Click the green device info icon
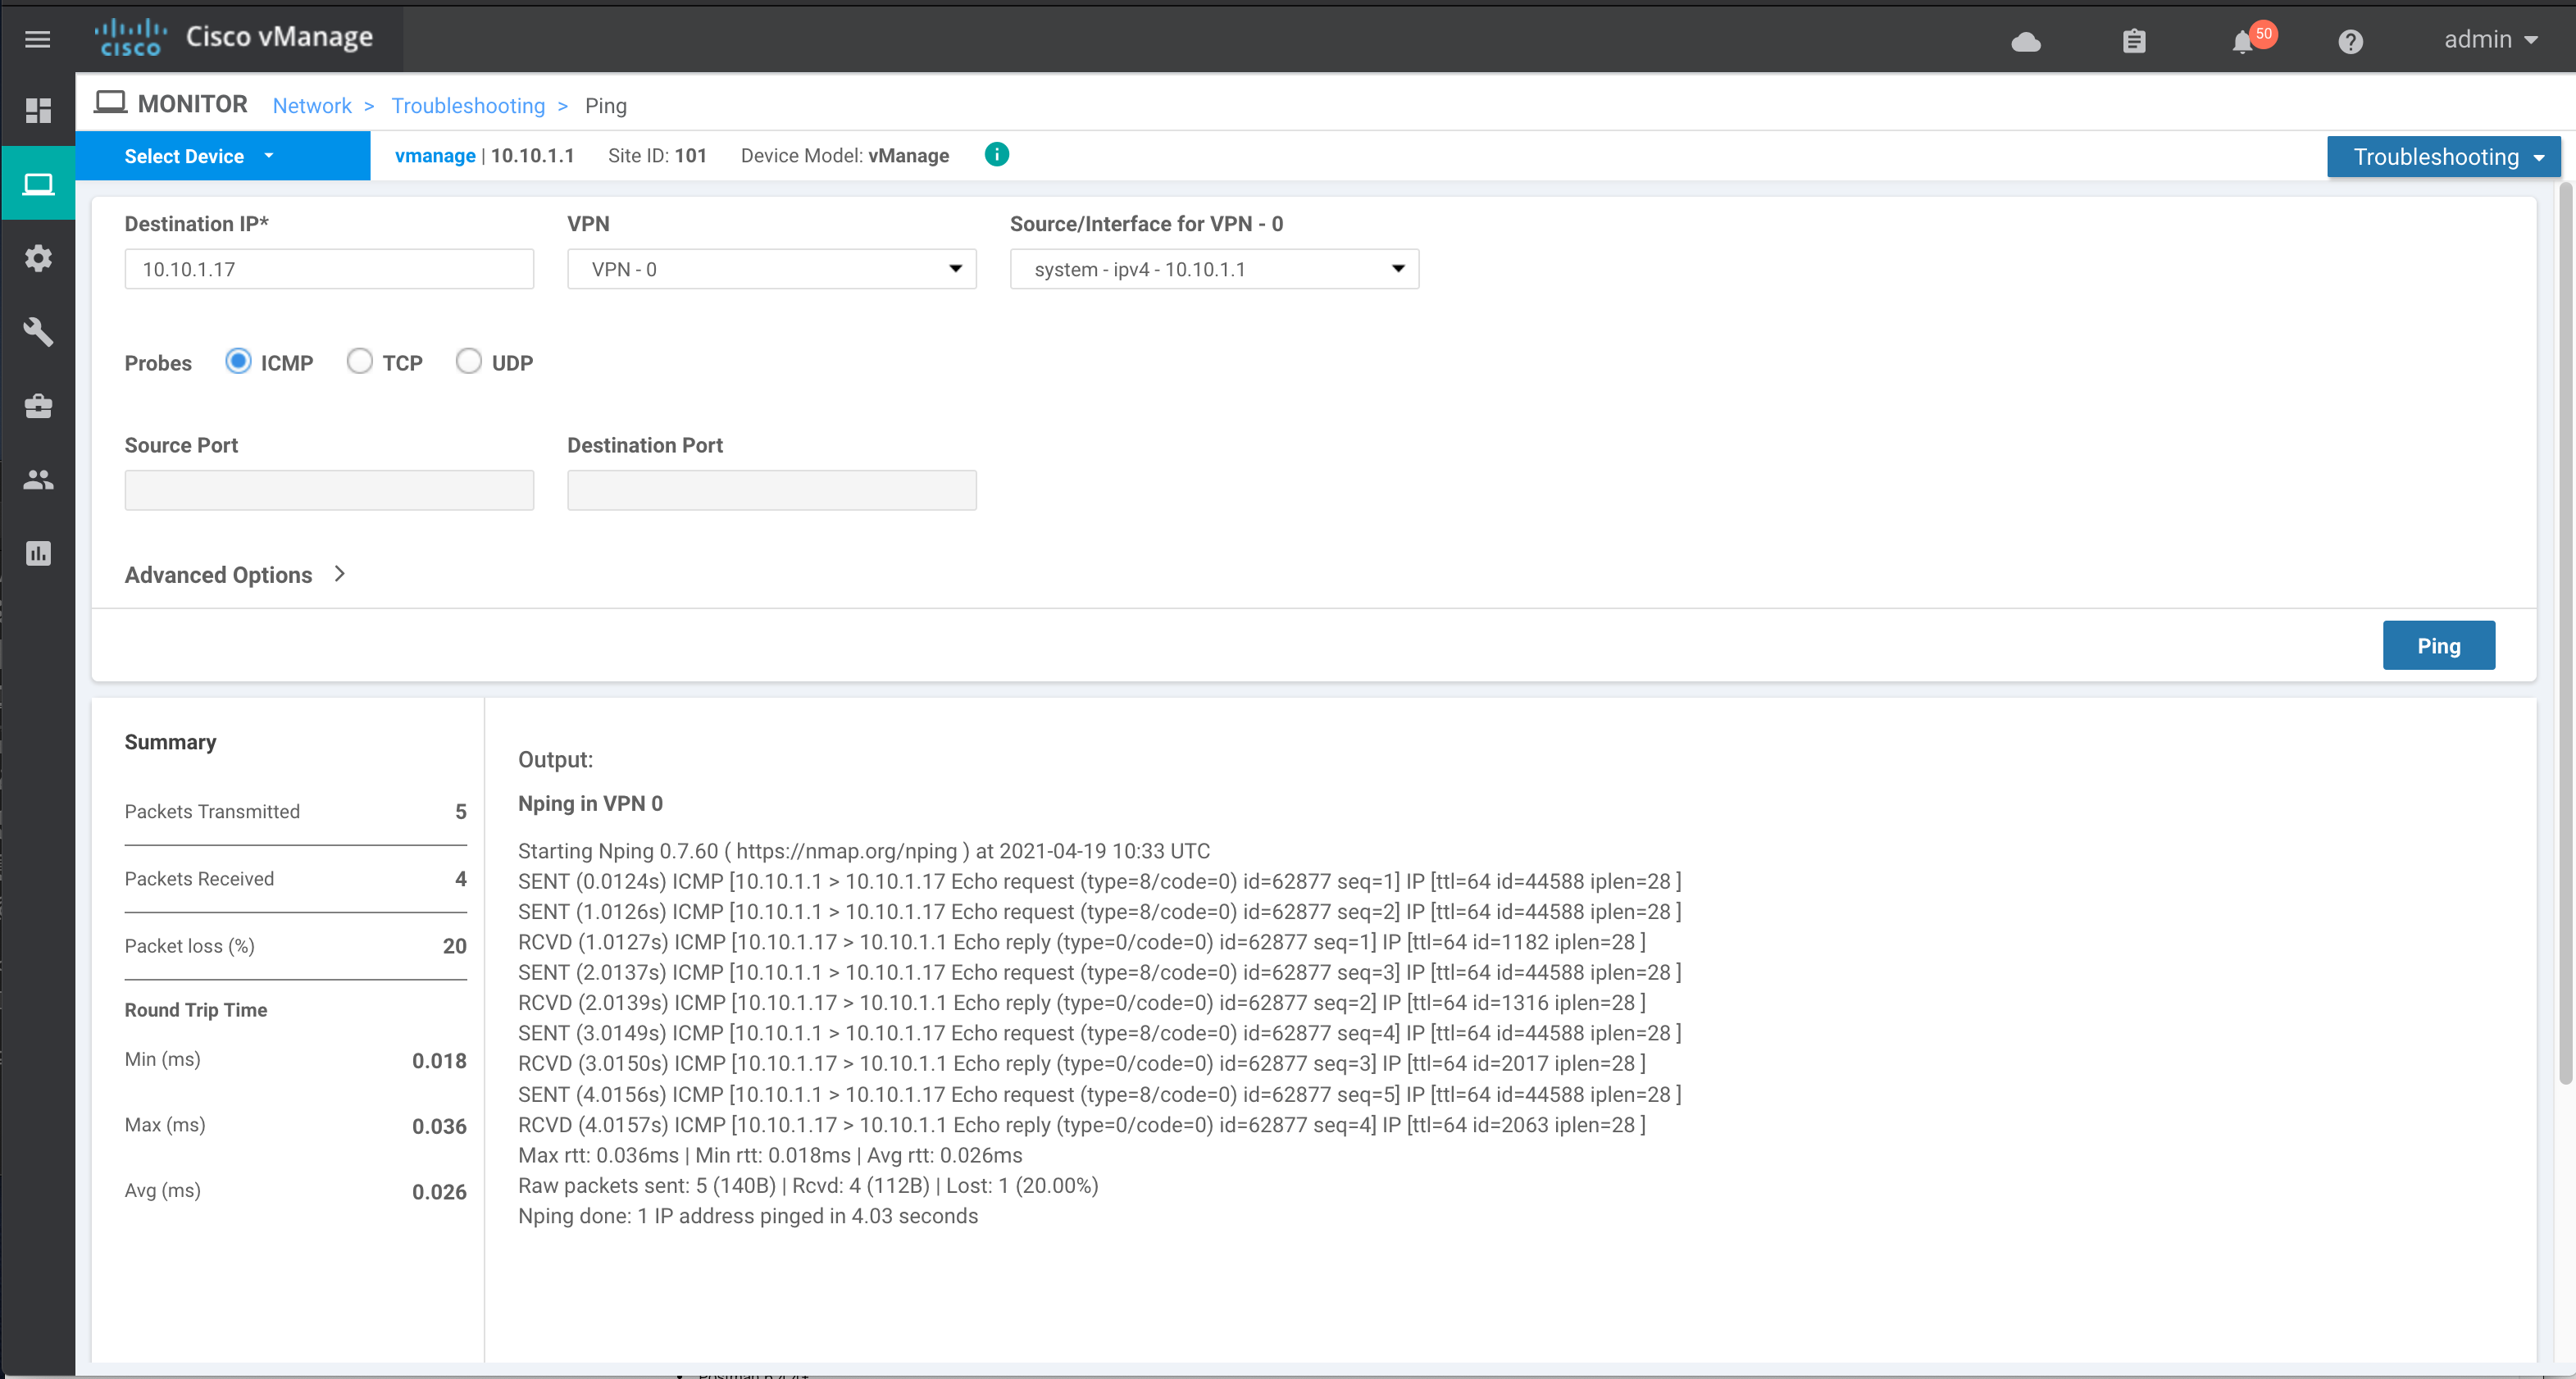The width and height of the screenshot is (2576, 1379). [x=996, y=155]
